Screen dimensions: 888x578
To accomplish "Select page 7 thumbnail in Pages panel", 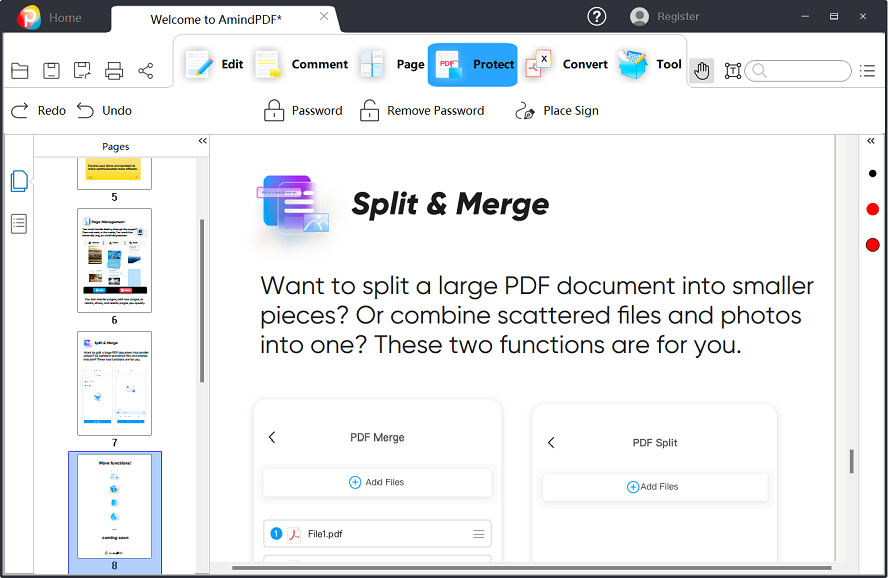I will click(114, 383).
